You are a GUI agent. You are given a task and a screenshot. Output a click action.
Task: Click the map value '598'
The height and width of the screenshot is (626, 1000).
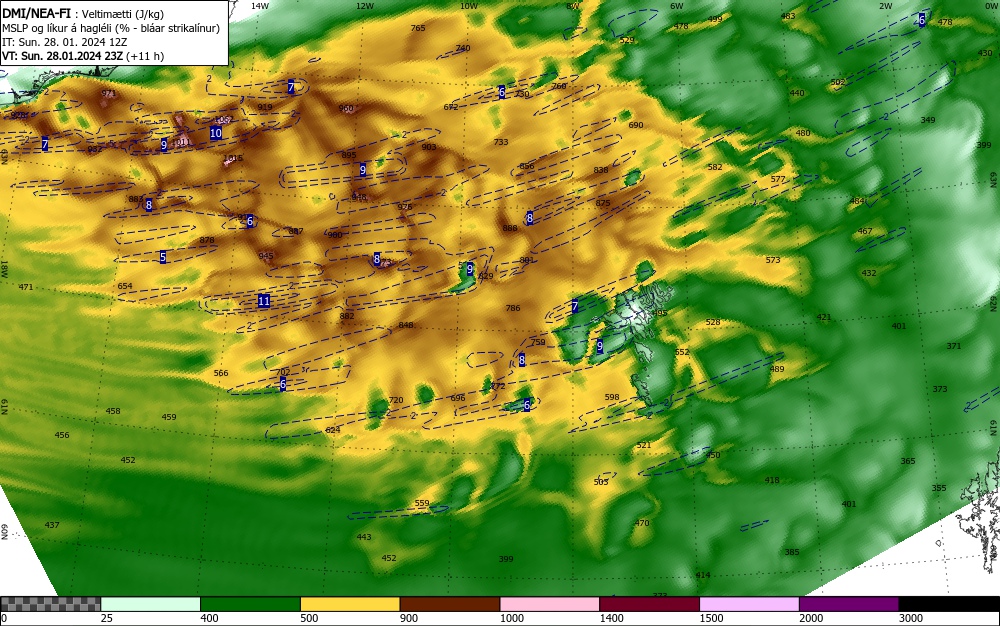tap(612, 397)
